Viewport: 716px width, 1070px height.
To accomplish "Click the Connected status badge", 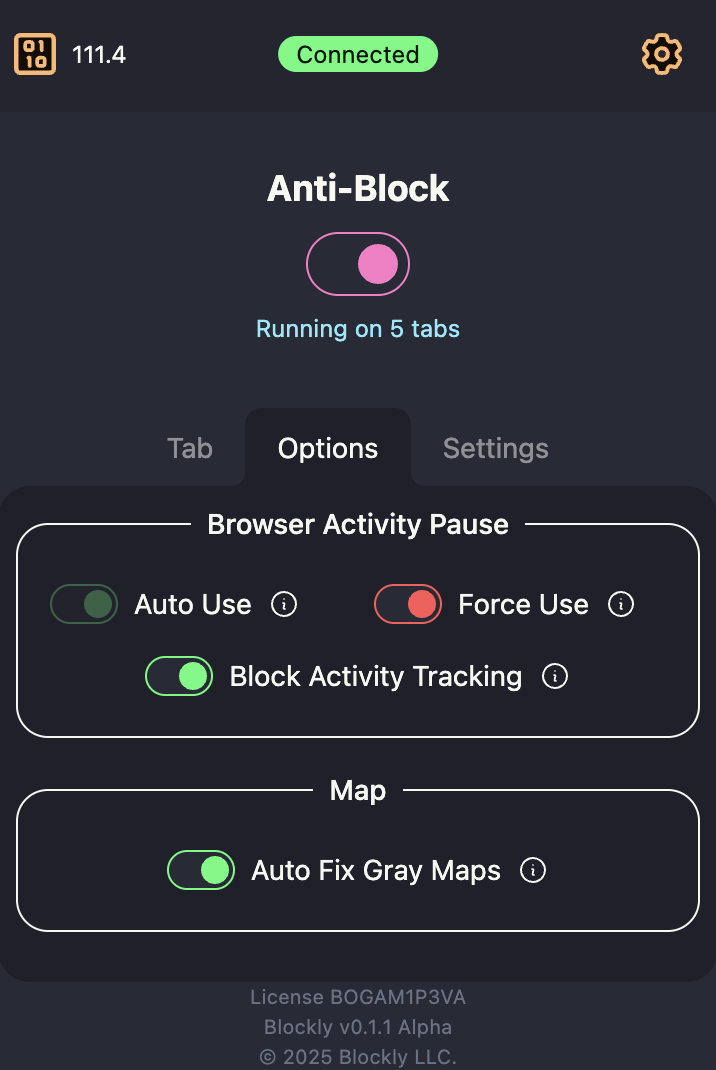I will tap(358, 54).
